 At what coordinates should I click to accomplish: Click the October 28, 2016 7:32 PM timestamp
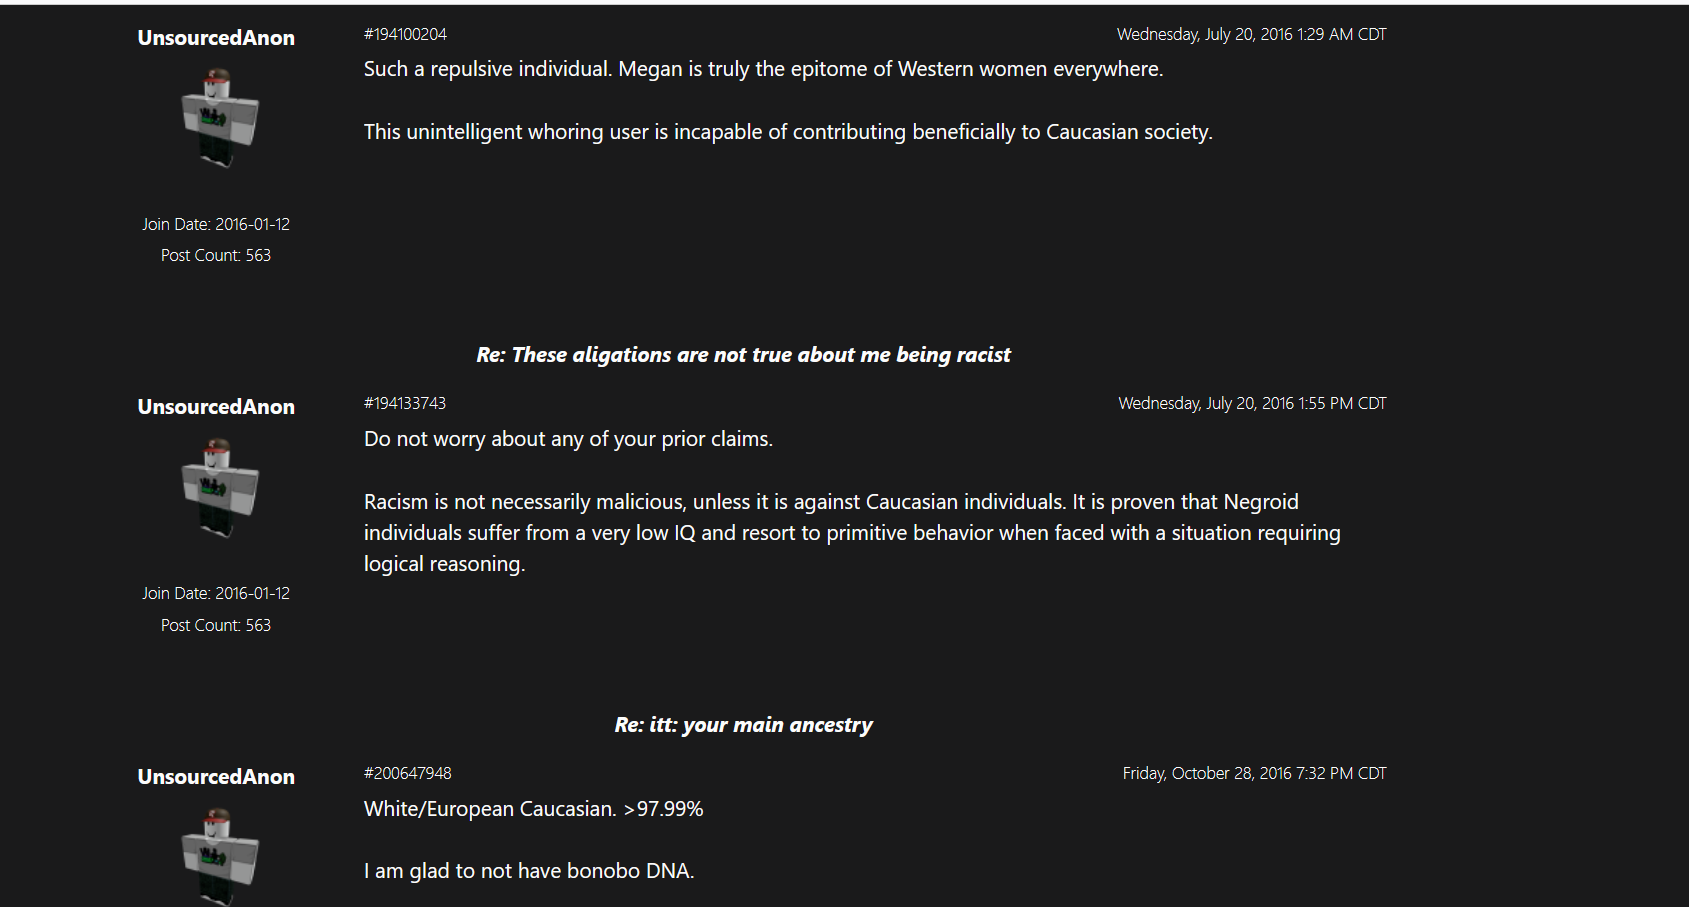tap(1254, 773)
